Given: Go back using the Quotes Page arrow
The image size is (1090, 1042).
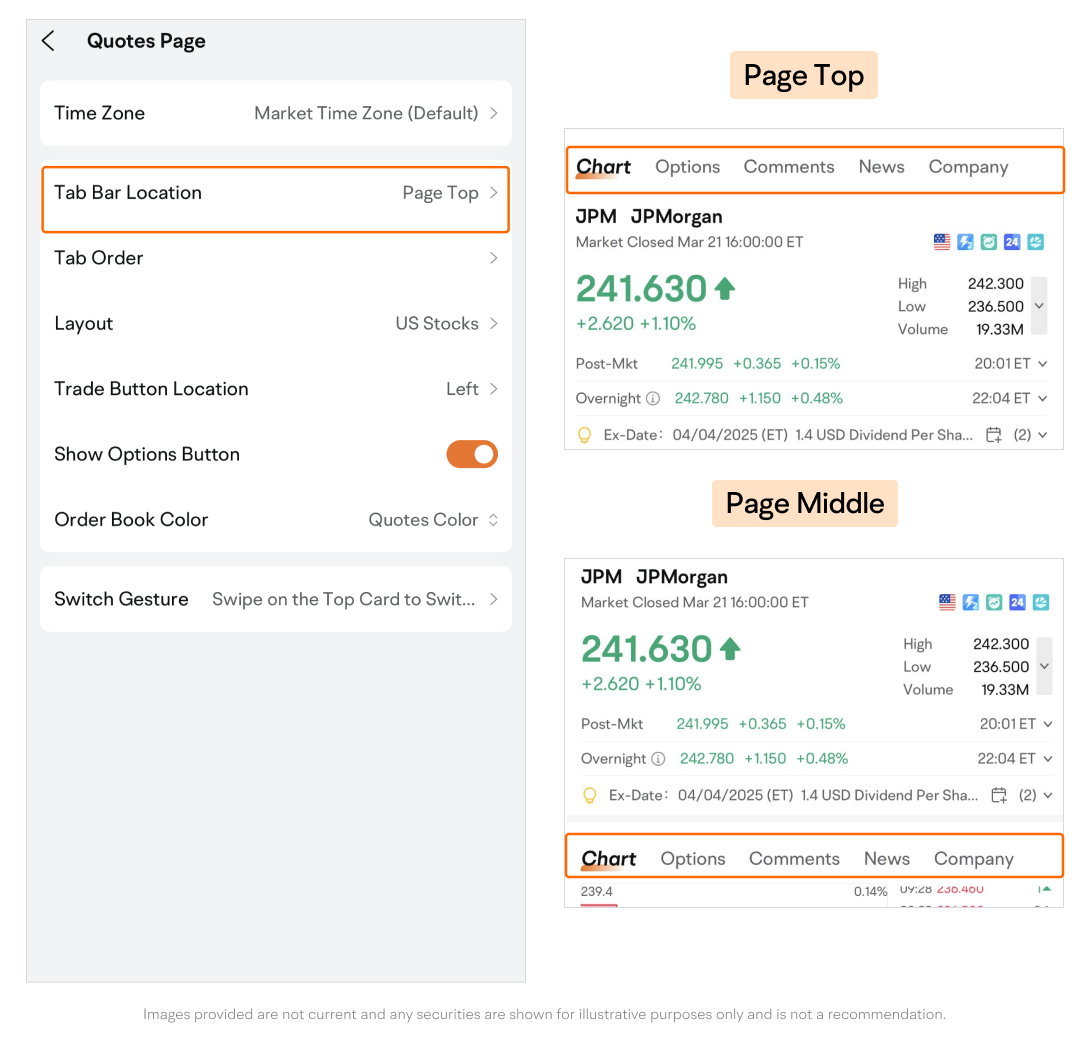Looking at the screenshot, I should (48, 41).
